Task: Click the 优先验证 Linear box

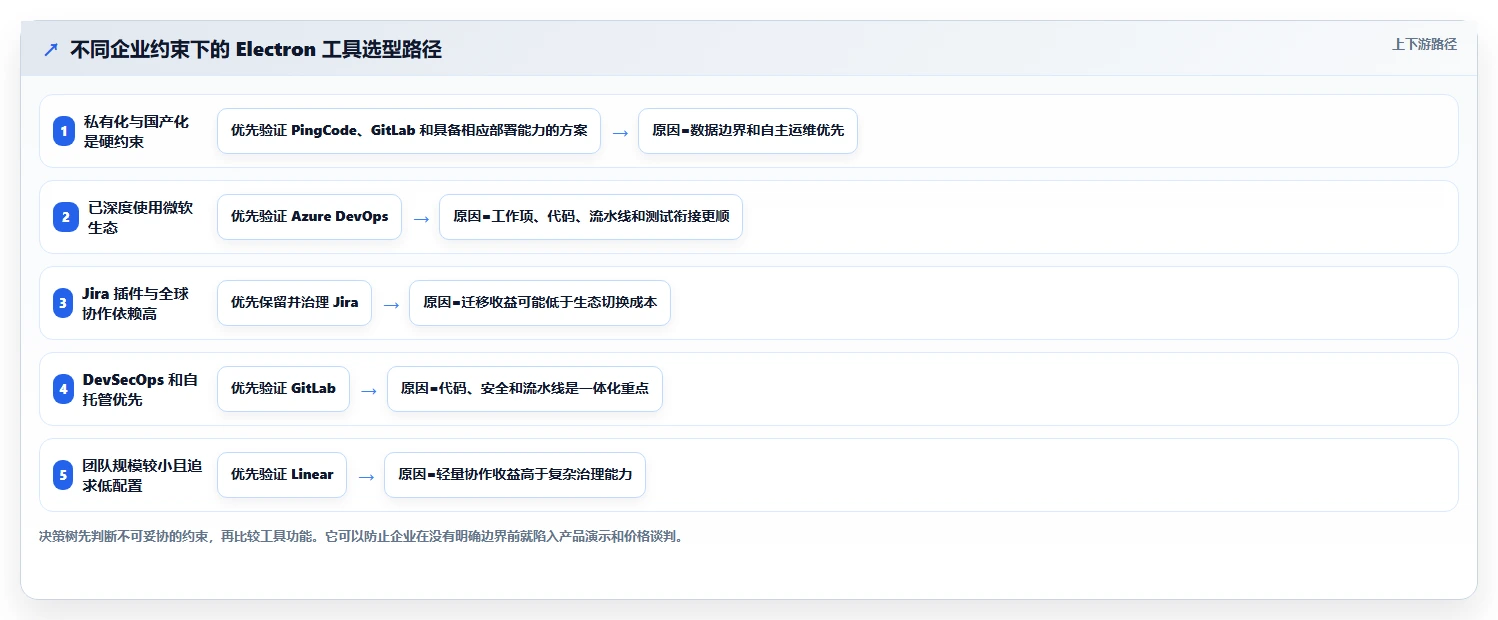Action: click(x=282, y=475)
